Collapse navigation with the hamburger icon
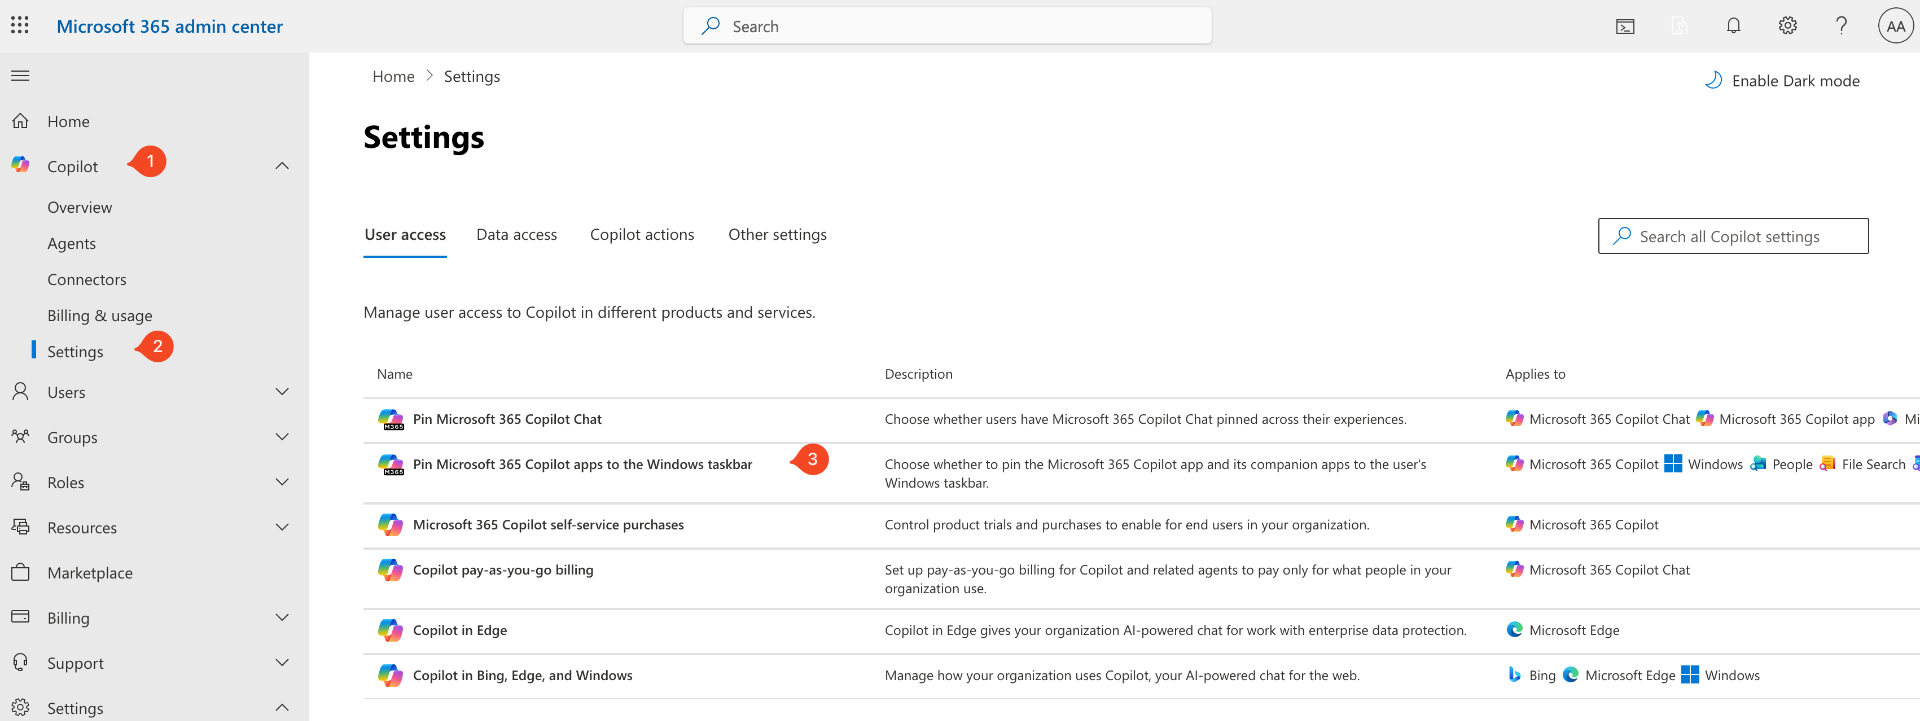1920x721 pixels. [20, 76]
